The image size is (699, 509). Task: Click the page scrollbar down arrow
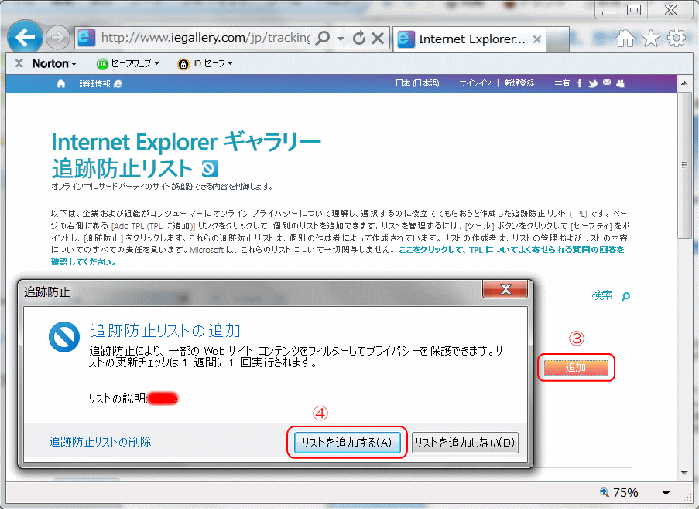click(x=684, y=472)
